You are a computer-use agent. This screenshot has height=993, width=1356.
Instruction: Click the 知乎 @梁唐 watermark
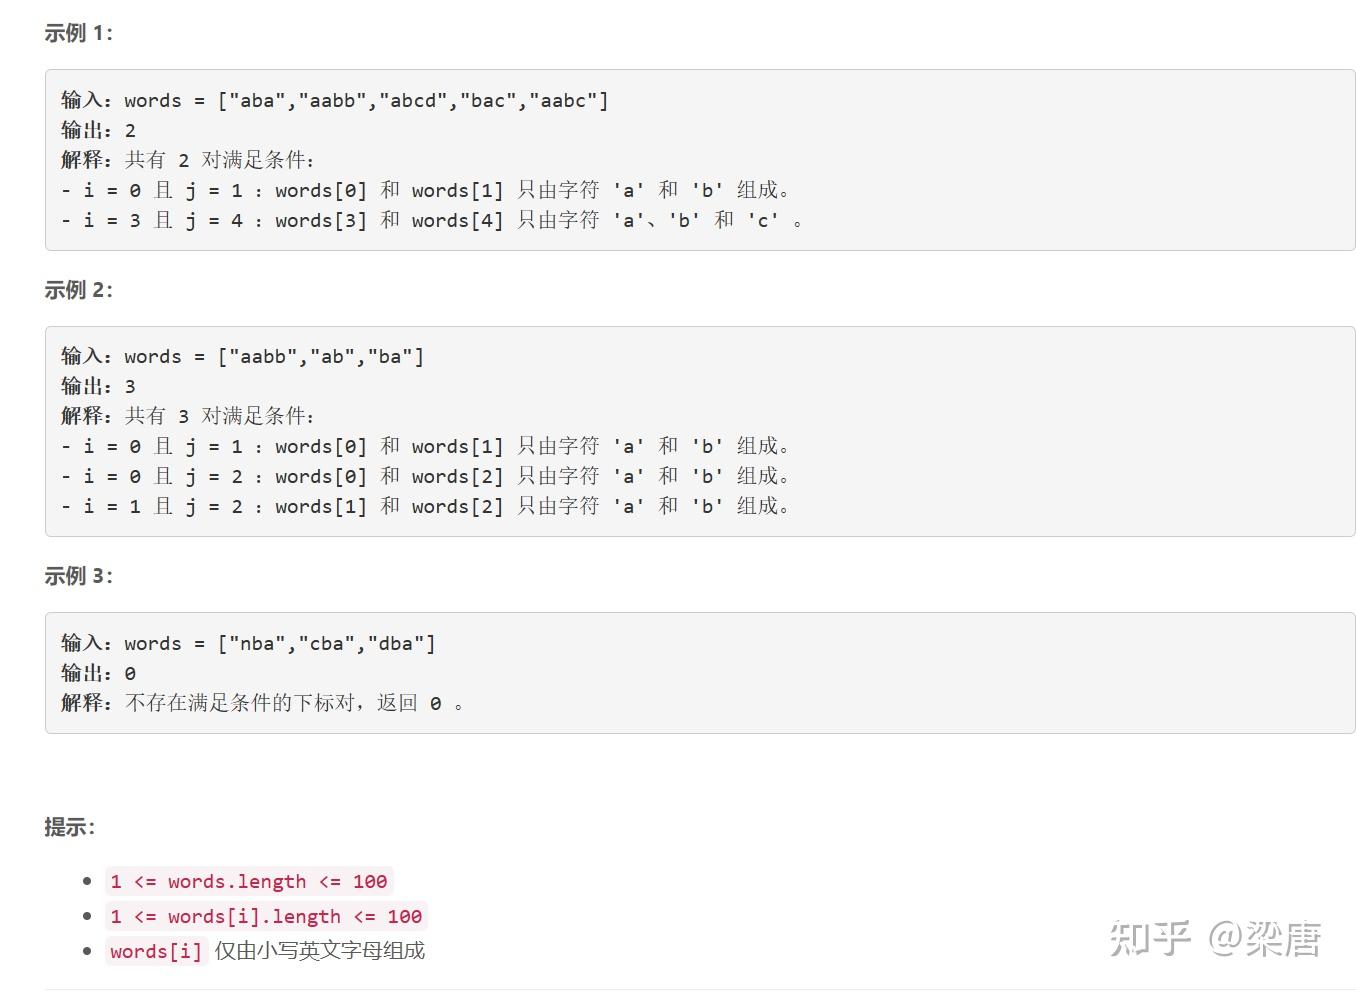click(x=1215, y=938)
